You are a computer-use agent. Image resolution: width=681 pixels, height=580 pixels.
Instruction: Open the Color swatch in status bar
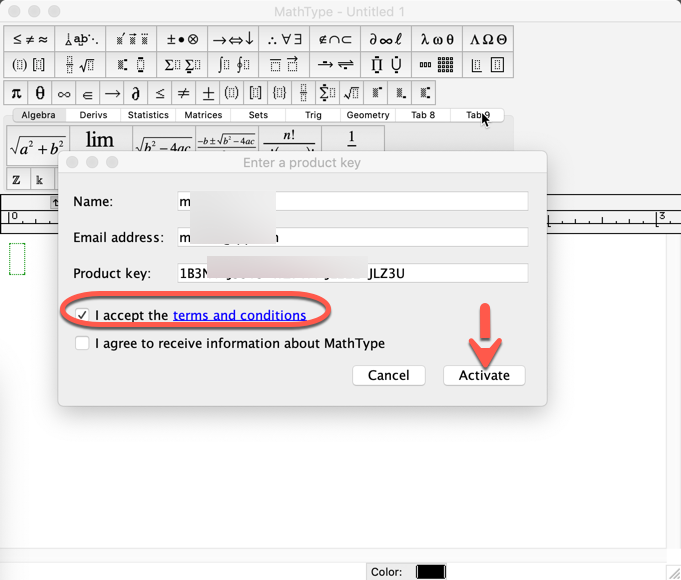coord(431,572)
